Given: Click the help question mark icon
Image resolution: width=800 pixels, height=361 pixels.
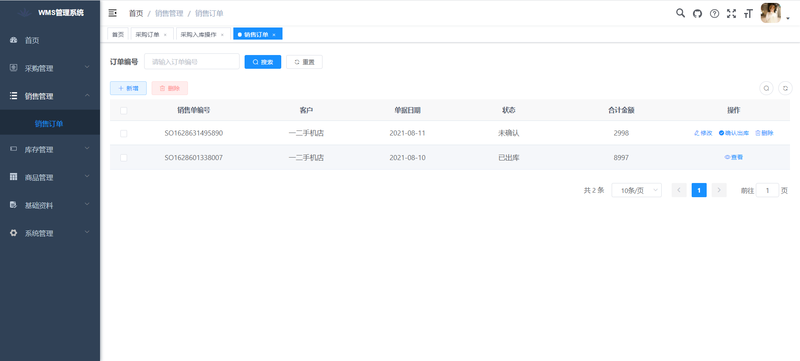Looking at the screenshot, I should click(x=714, y=14).
